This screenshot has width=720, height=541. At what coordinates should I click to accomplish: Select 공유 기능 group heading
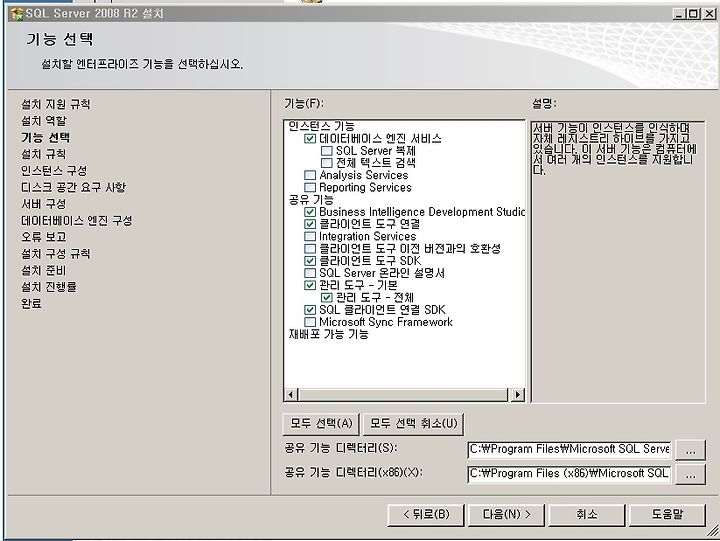point(311,200)
